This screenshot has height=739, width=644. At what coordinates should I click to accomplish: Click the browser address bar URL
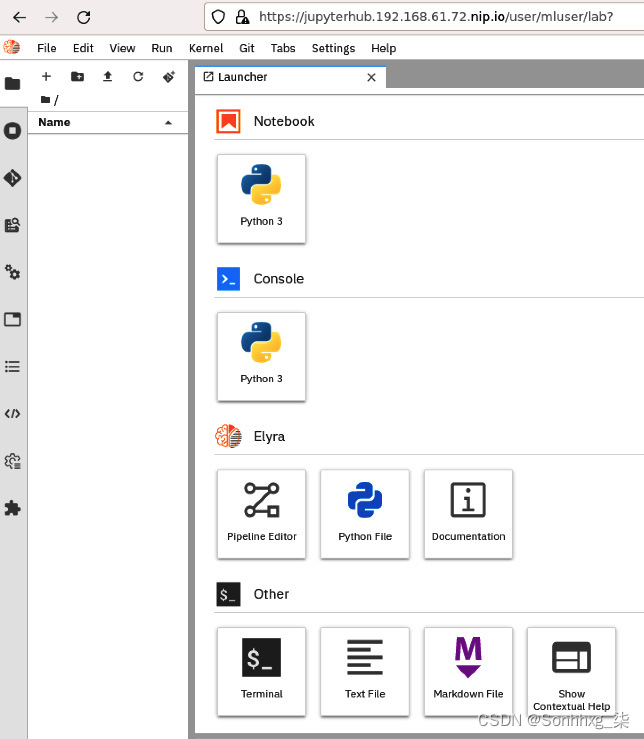point(436,17)
